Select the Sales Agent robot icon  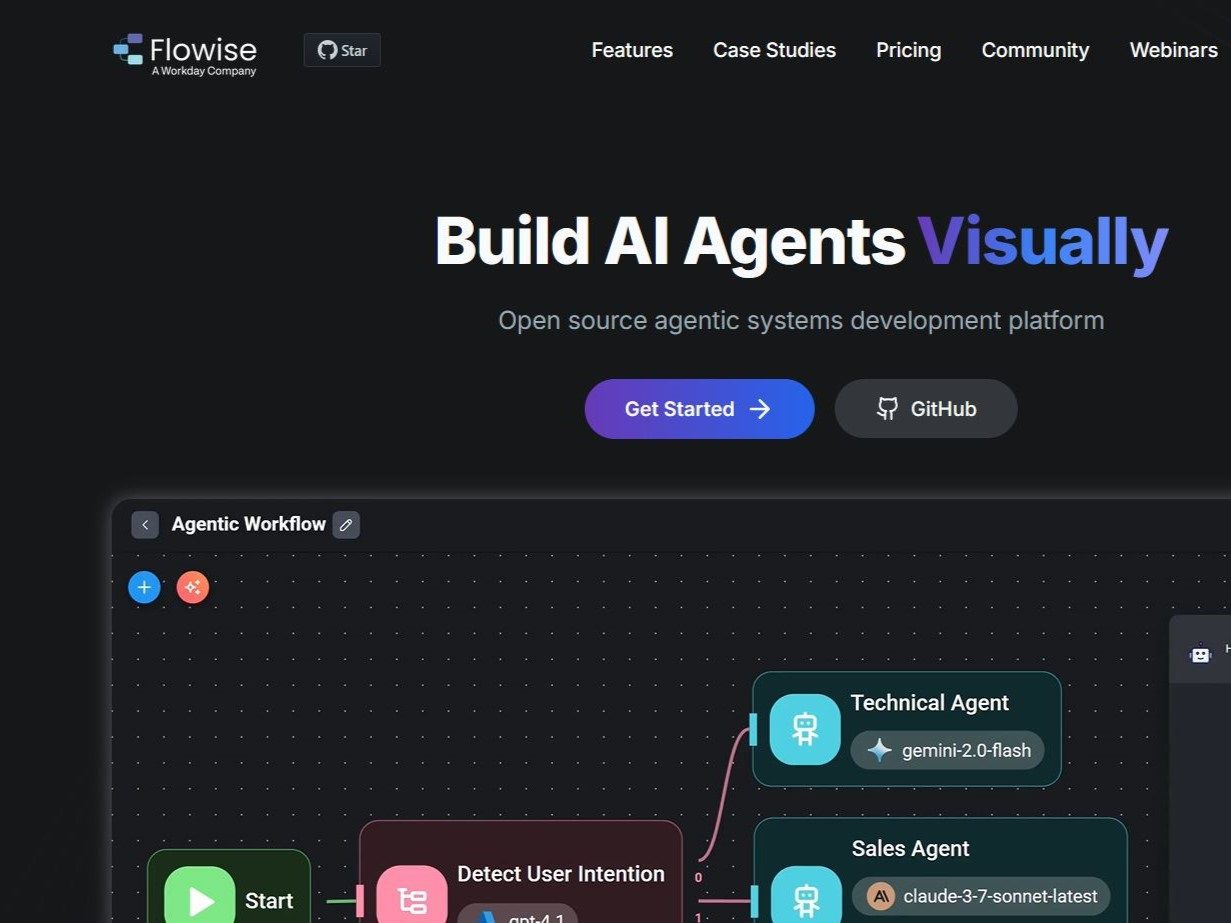pyautogui.click(x=806, y=896)
